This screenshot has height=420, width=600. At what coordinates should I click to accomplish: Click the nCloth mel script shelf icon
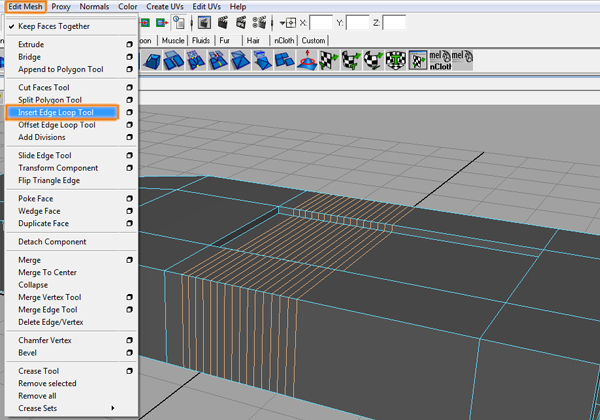tap(440, 60)
